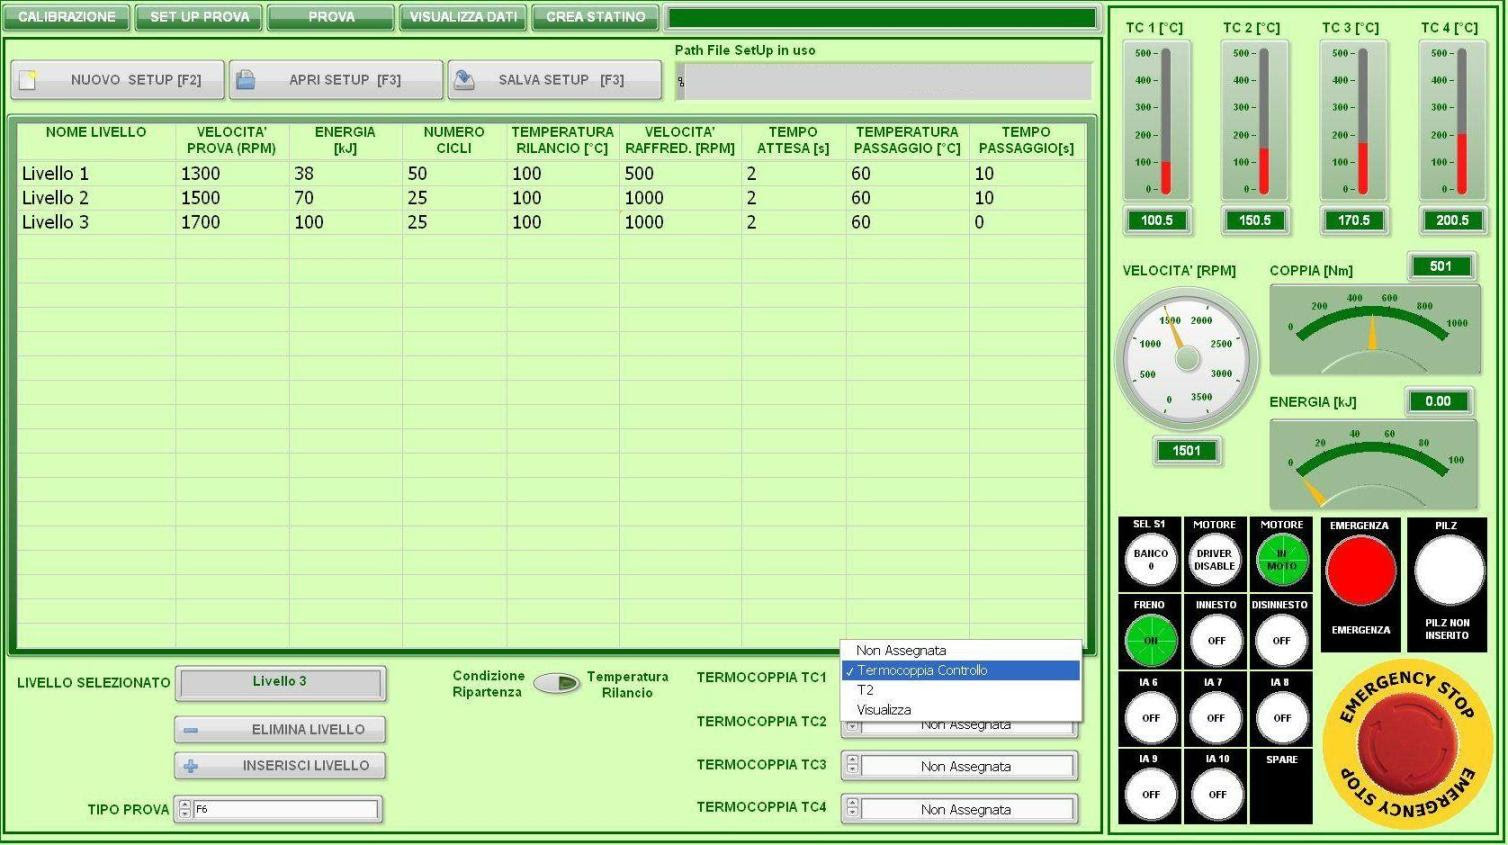Click the TC 1 thermometer gauge
Image resolution: width=1508 pixels, height=845 pixels.
[x=1157, y=121]
